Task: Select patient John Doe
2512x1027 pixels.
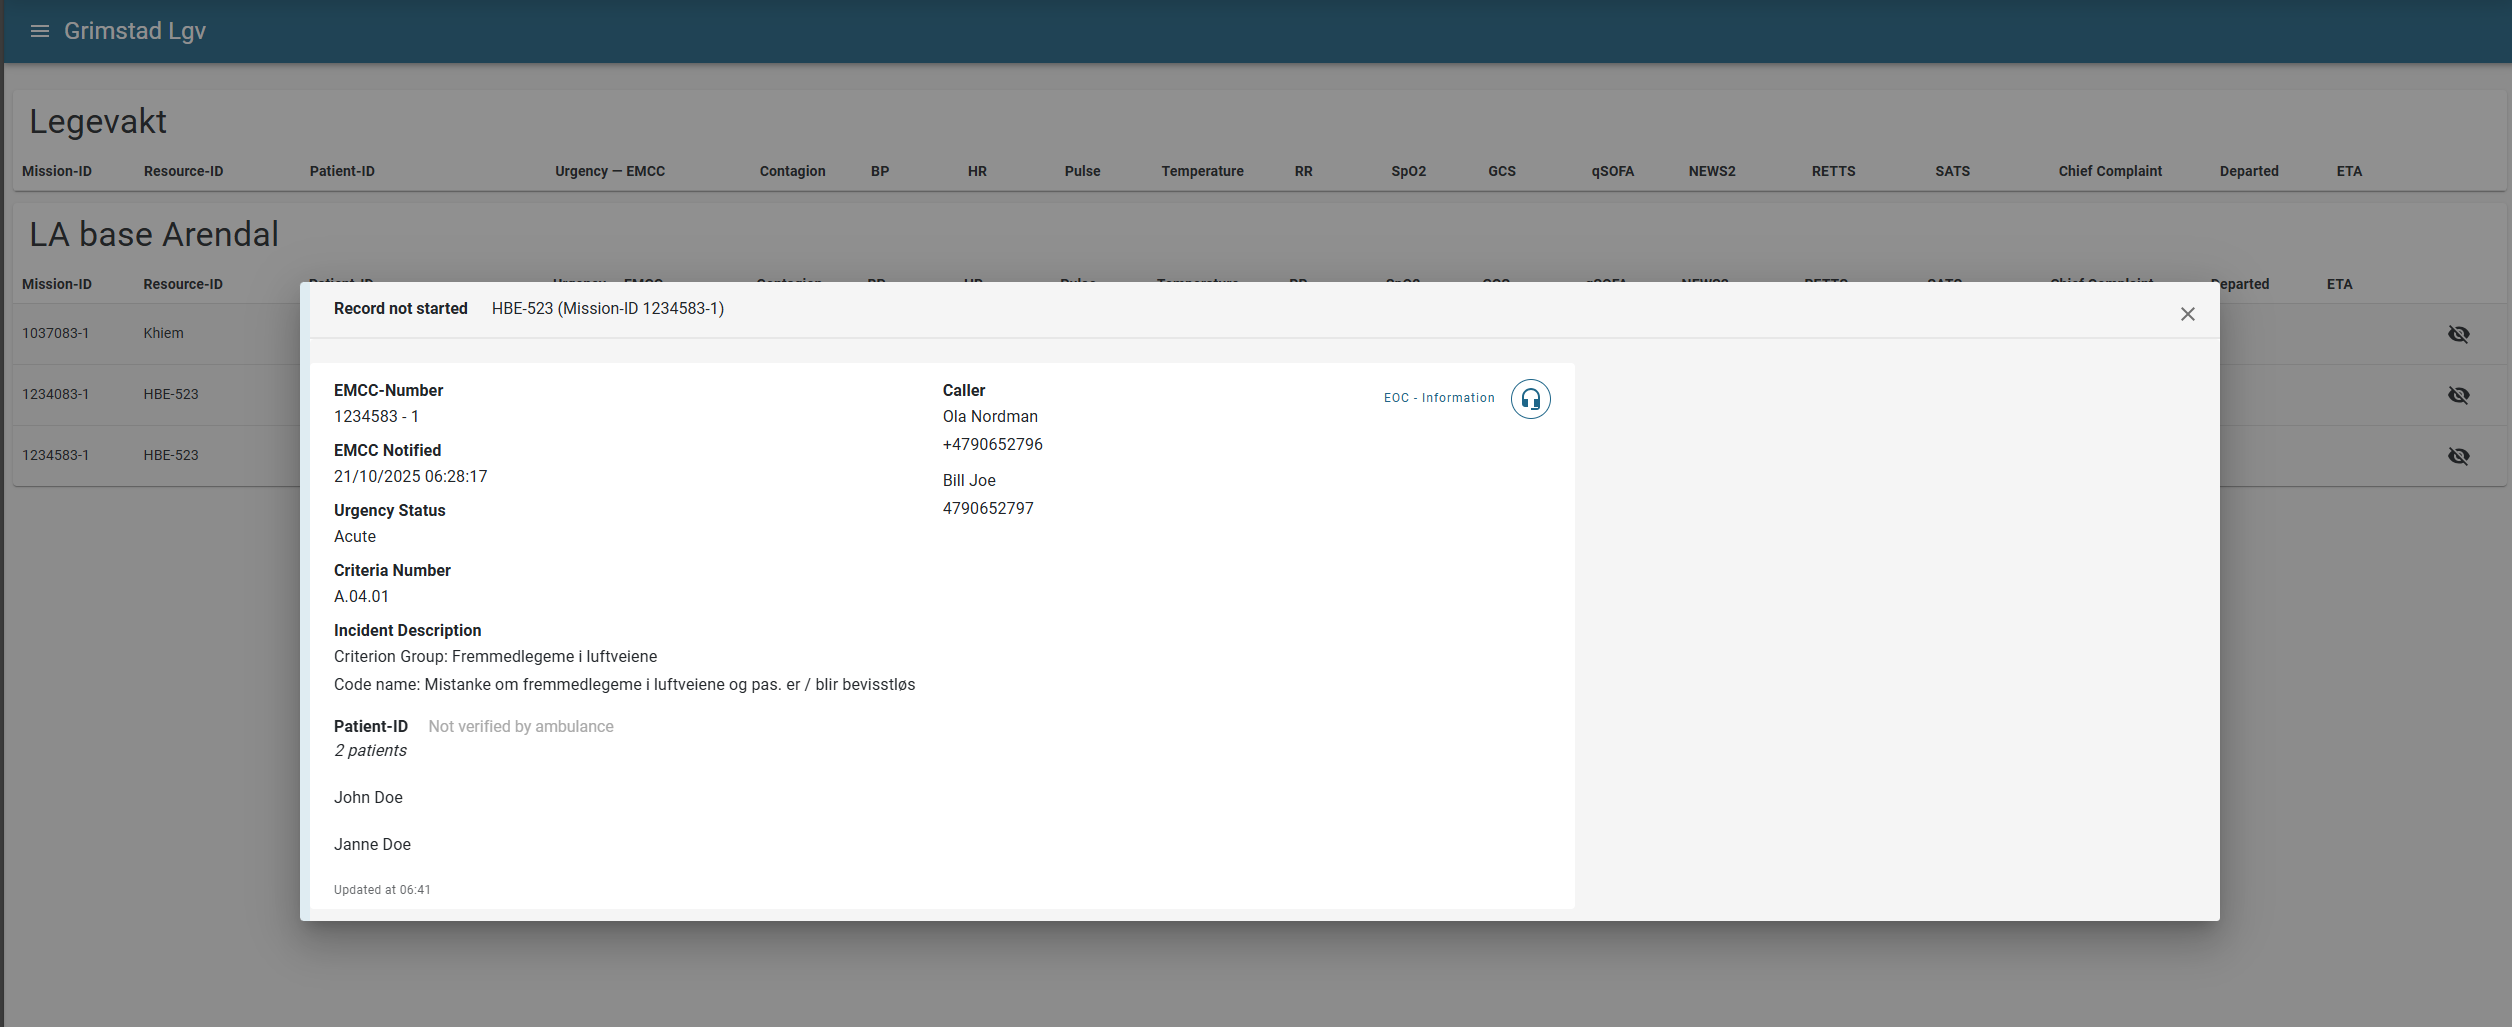Action: click(x=368, y=797)
